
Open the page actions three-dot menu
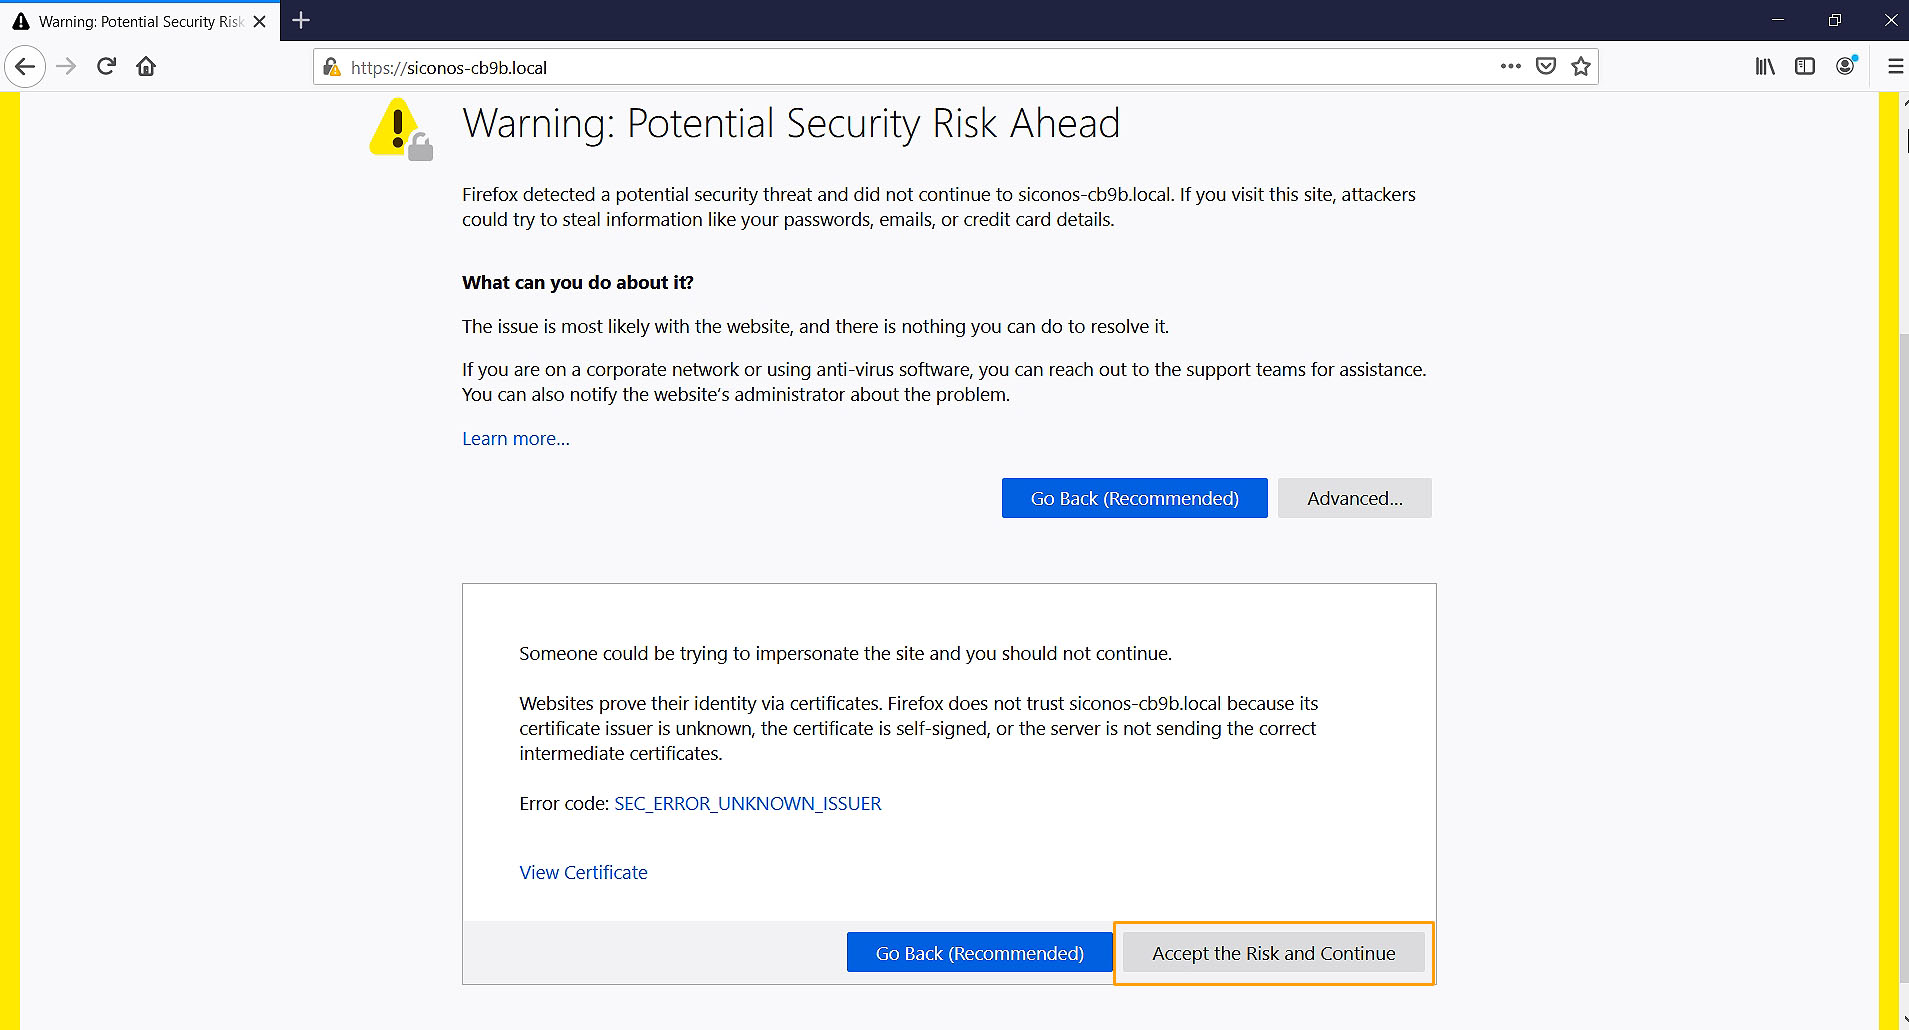(1510, 67)
